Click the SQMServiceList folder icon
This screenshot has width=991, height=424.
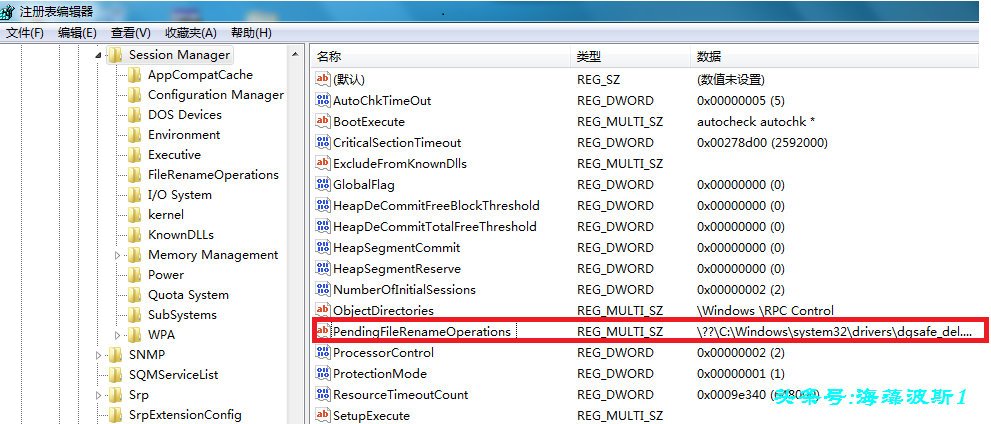[x=115, y=375]
